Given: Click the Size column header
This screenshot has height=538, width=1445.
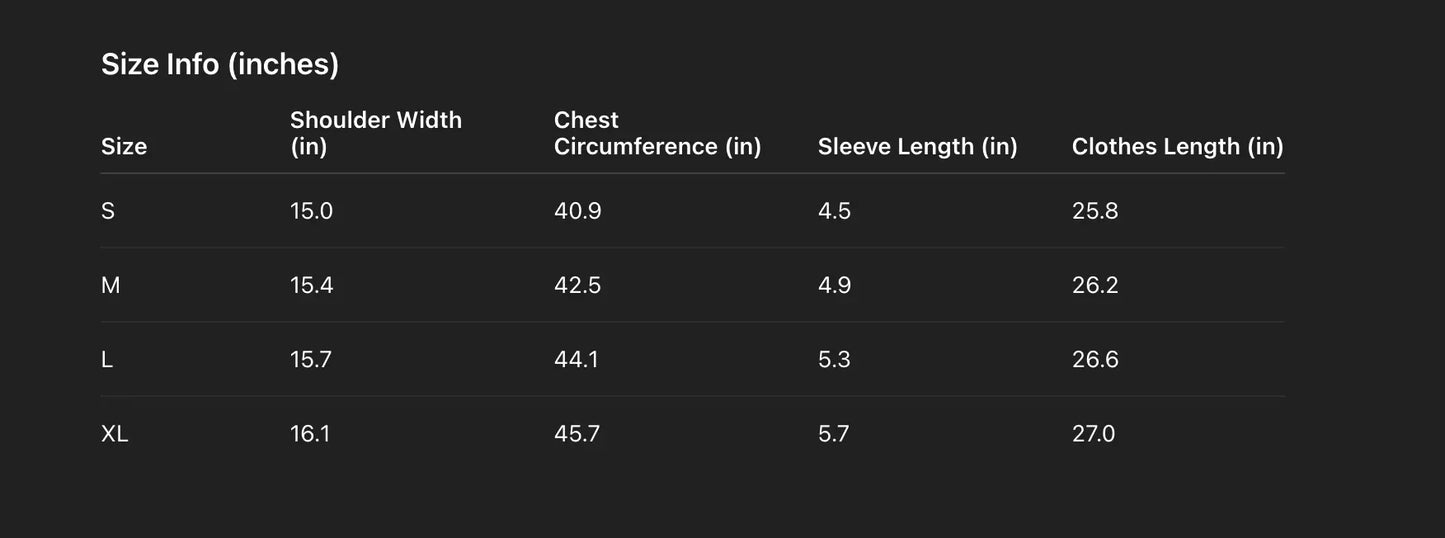Looking at the screenshot, I should (124, 147).
